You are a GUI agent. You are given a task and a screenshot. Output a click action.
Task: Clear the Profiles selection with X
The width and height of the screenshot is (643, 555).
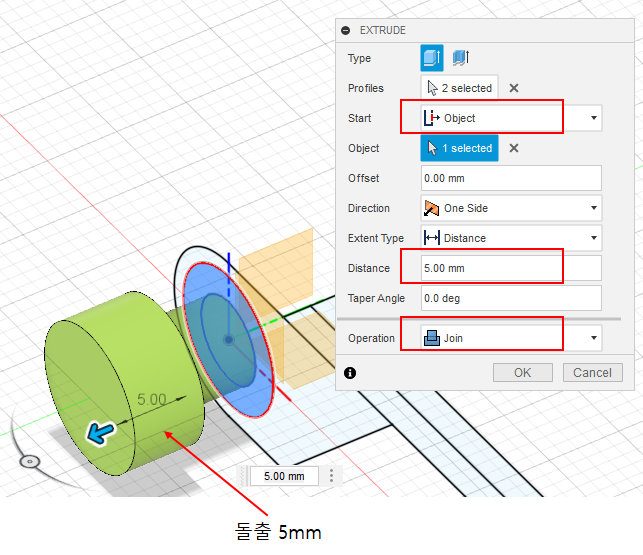[514, 88]
